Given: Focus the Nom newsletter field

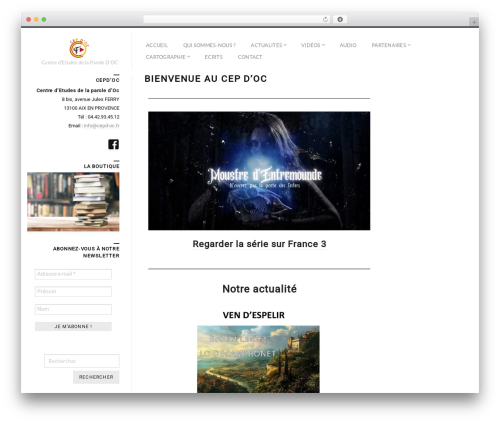Looking at the screenshot, I should tap(73, 309).
